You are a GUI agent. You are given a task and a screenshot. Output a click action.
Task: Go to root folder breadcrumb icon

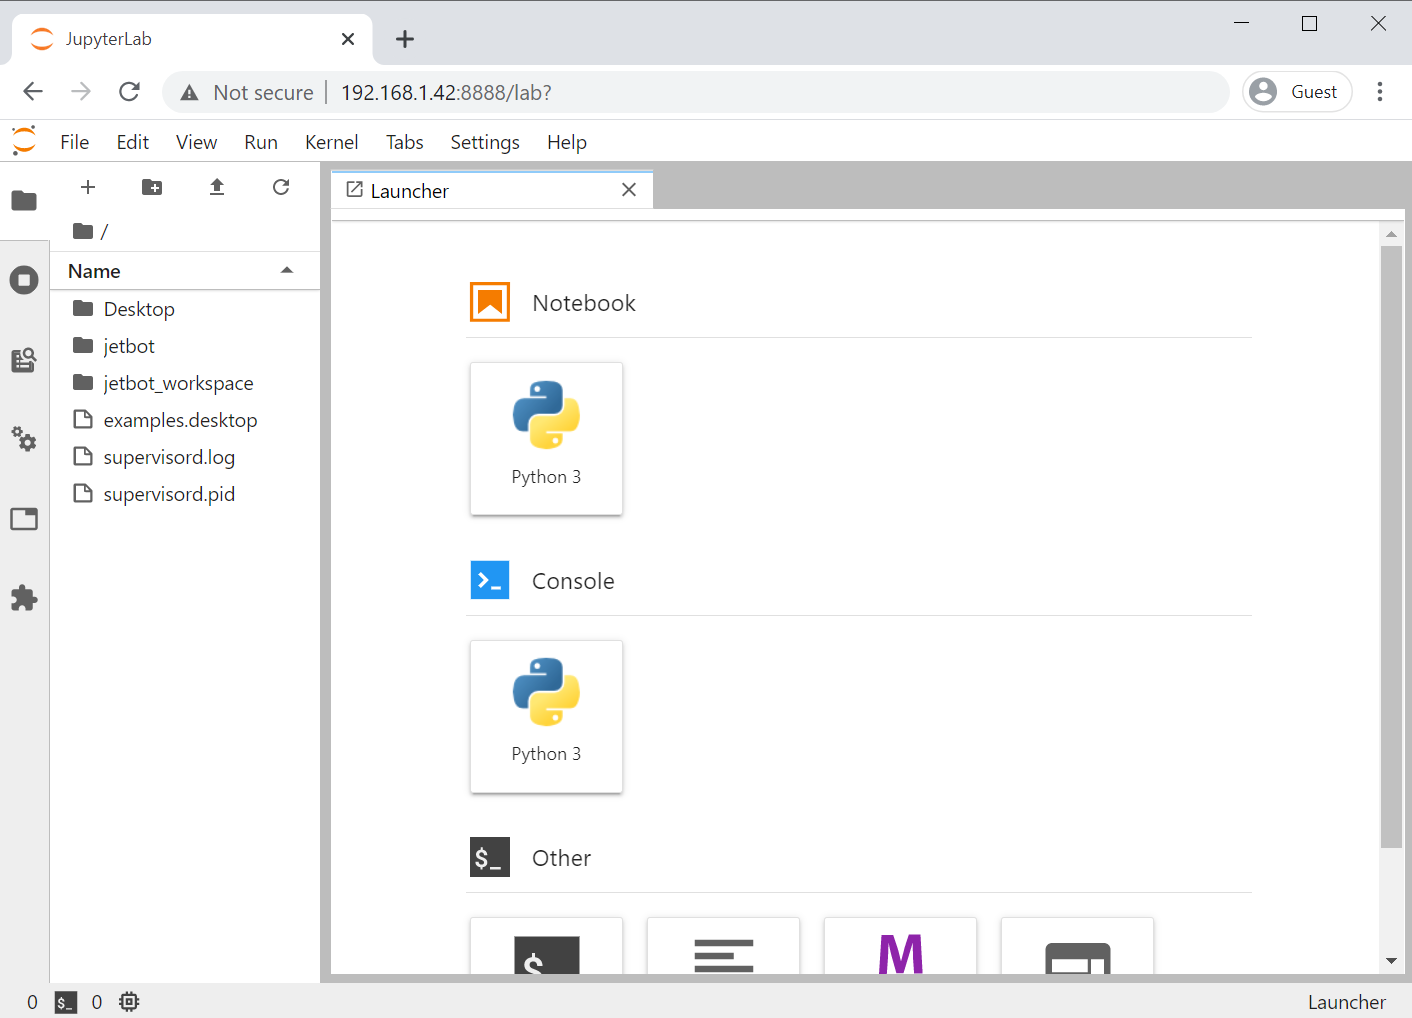tap(83, 231)
